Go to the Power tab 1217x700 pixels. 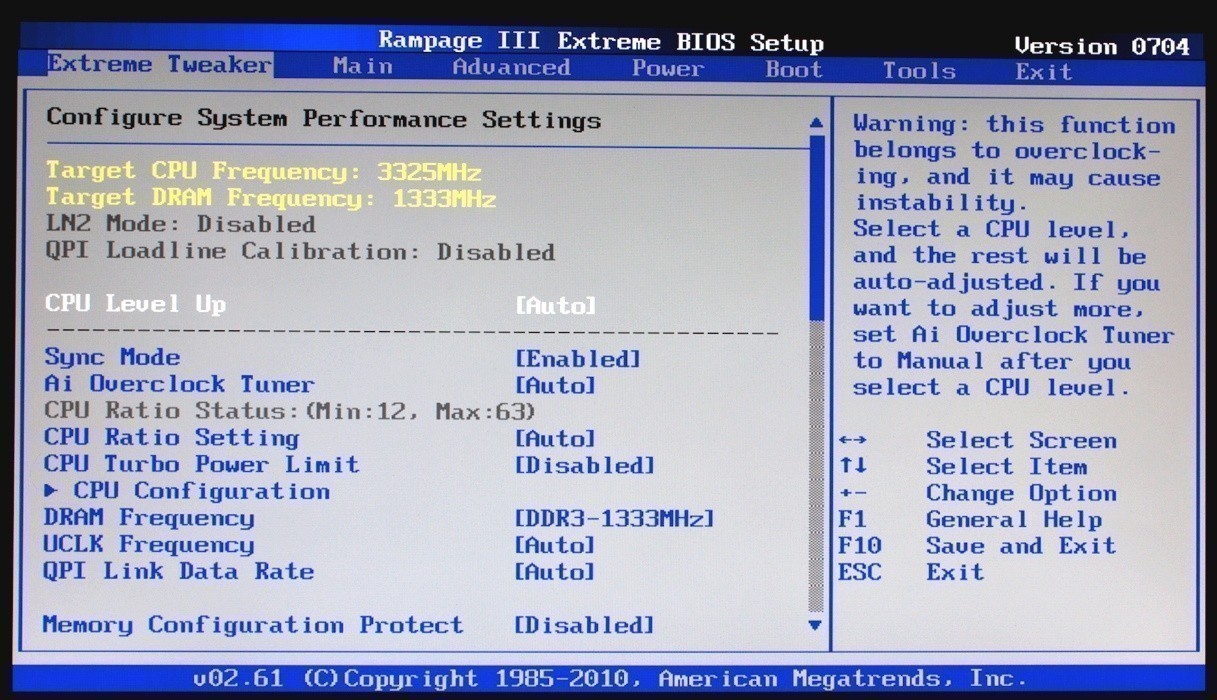pyautogui.click(x=667, y=69)
